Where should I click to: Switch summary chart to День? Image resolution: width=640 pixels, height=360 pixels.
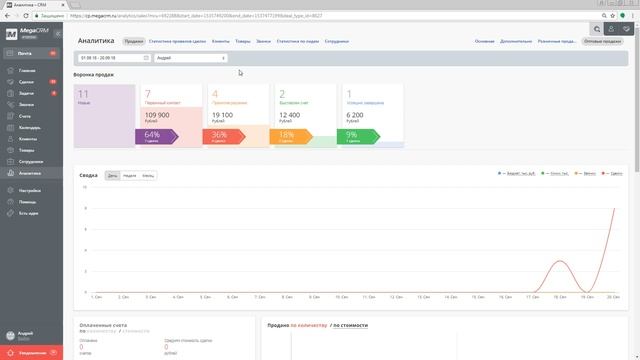pos(113,176)
